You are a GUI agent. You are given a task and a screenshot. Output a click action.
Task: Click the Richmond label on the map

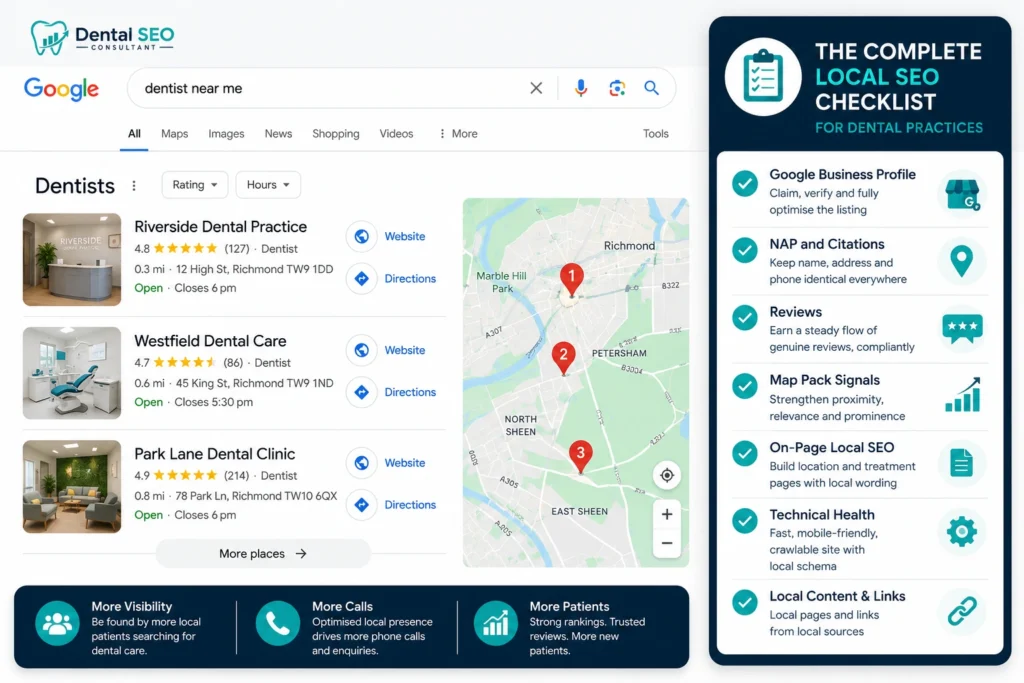pyautogui.click(x=629, y=246)
